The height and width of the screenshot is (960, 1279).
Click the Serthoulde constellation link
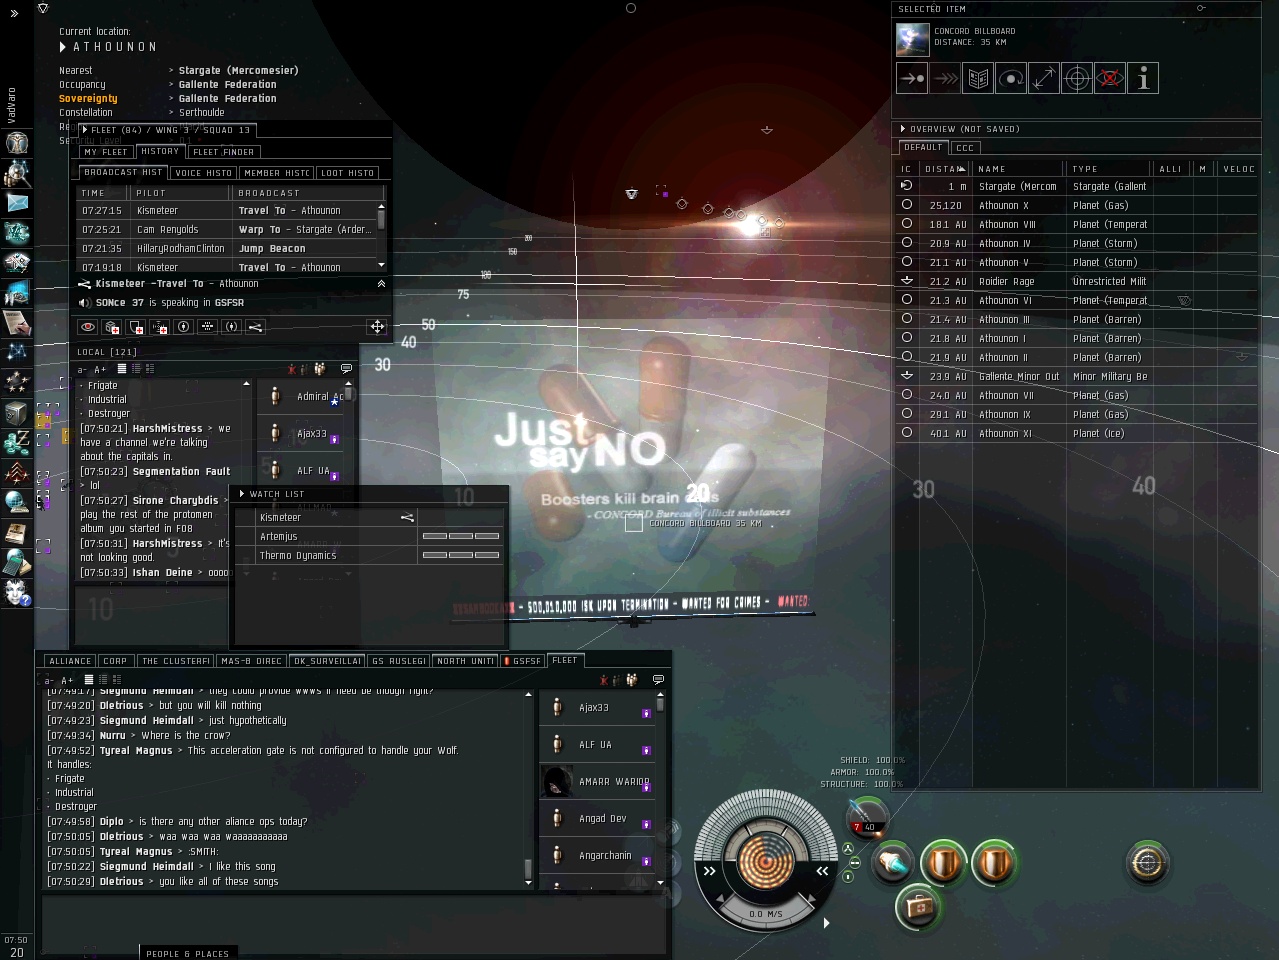point(202,113)
